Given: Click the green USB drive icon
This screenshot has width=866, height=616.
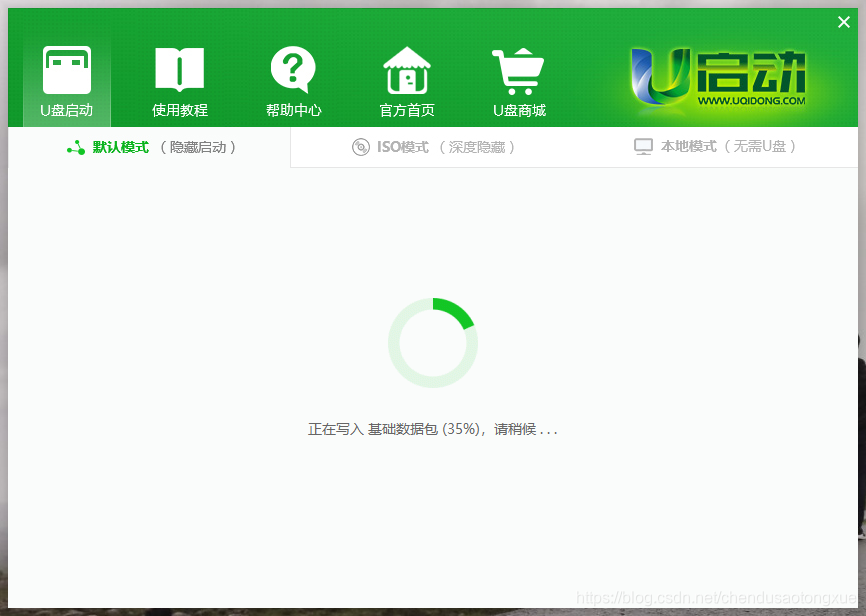Looking at the screenshot, I should (x=65, y=68).
